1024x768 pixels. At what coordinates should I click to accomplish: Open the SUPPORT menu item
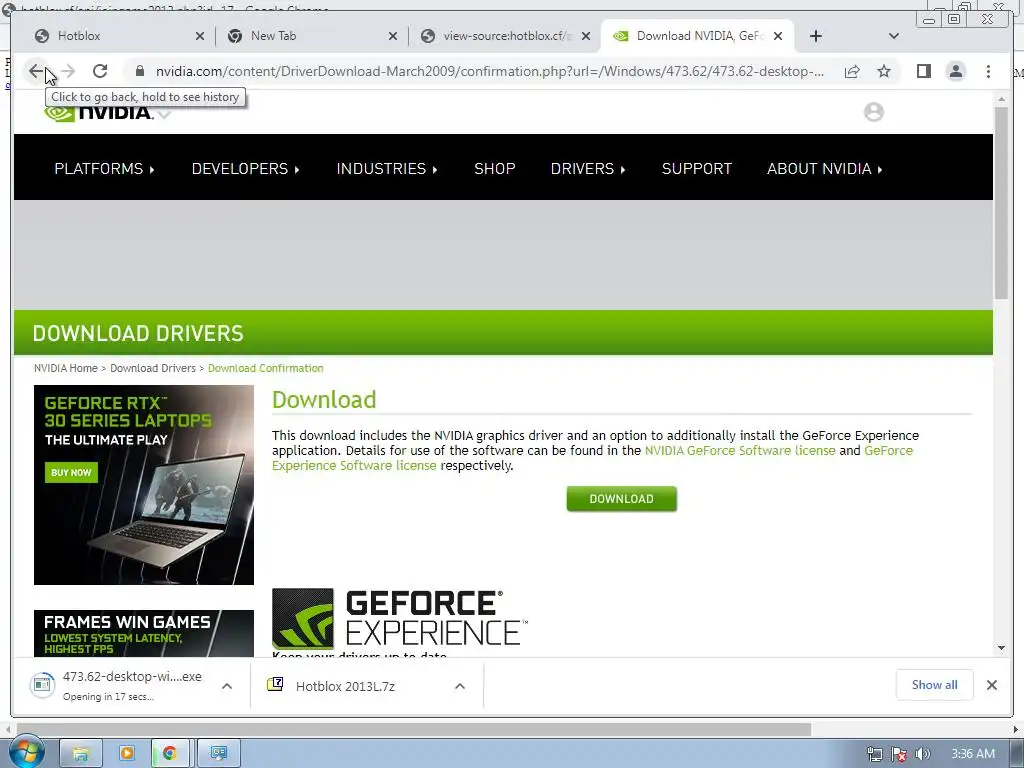coord(696,168)
